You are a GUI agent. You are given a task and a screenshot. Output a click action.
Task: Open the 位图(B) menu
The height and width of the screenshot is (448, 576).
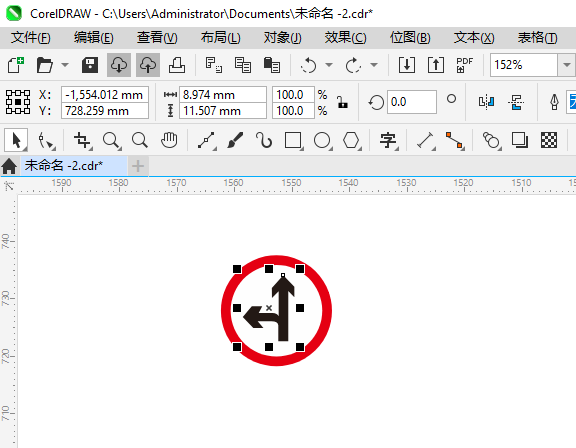[x=410, y=37]
